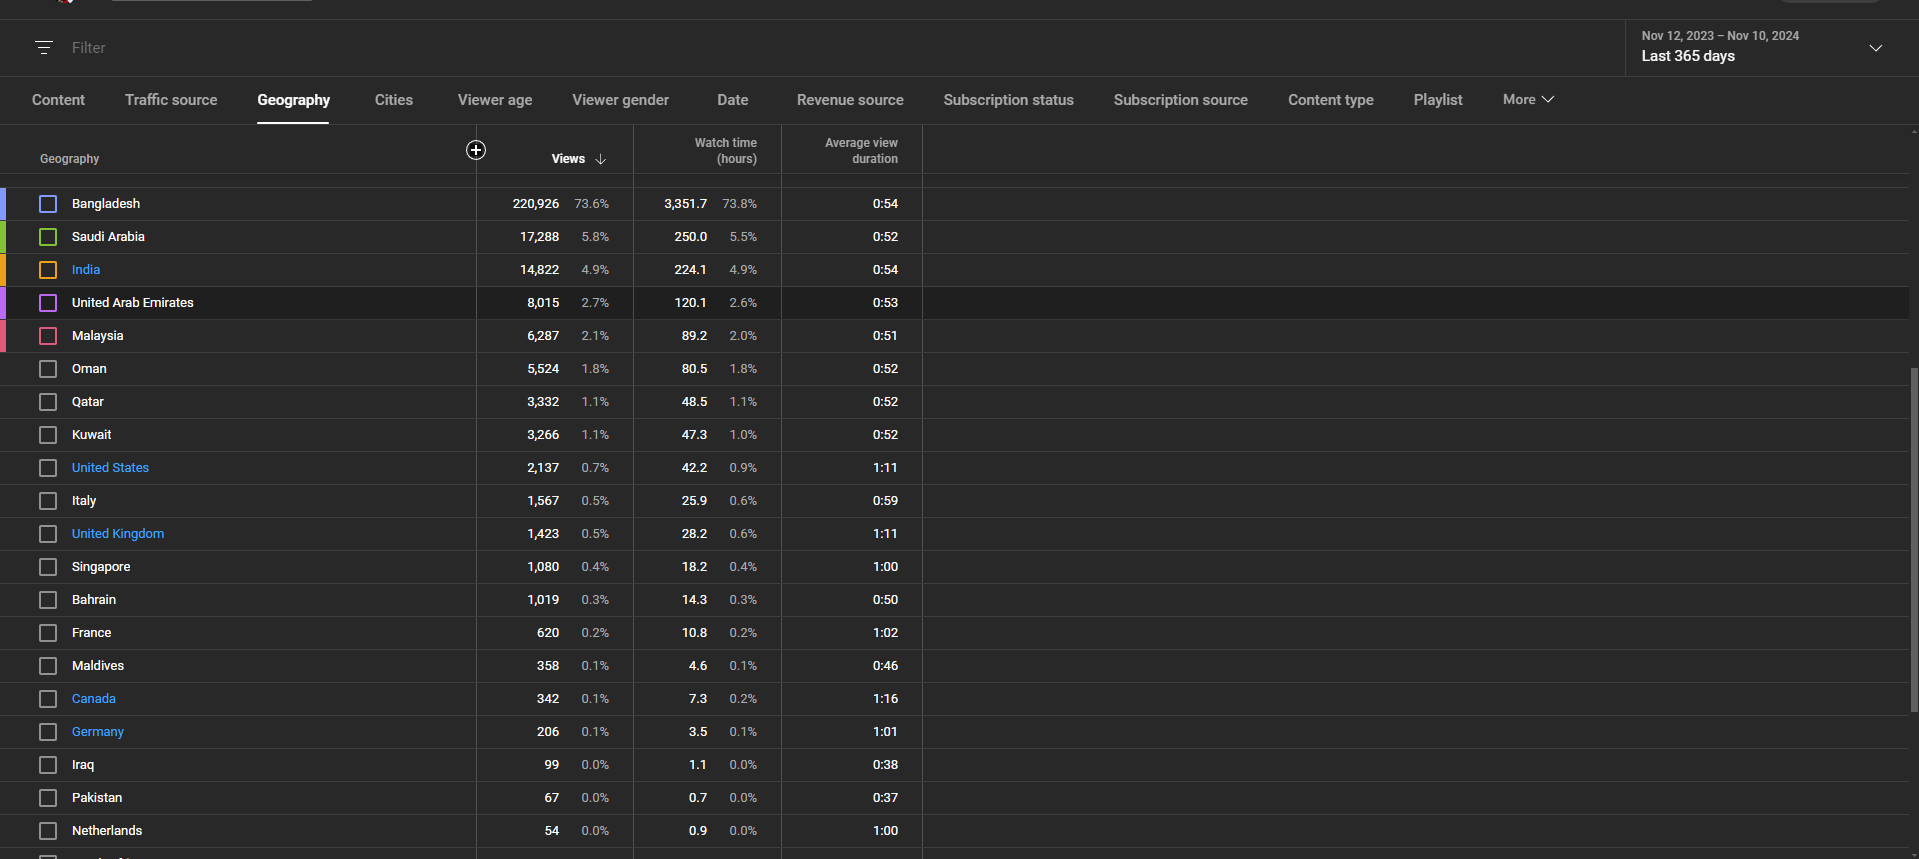The height and width of the screenshot is (859, 1919).
Task: Open the United States link
Action: point(110,468)
